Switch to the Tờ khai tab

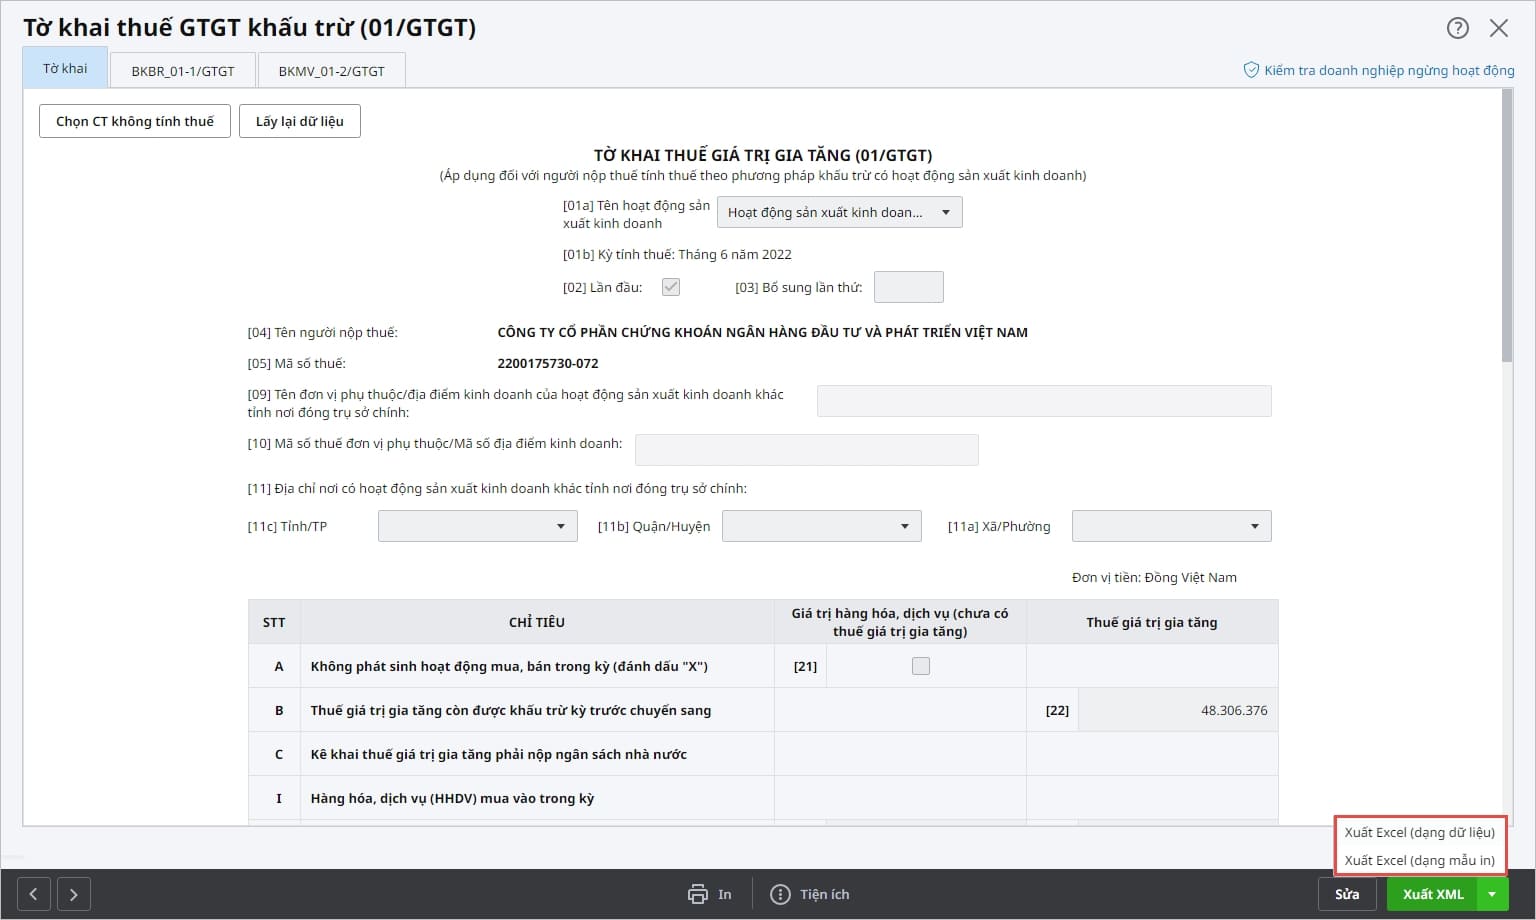65,68
